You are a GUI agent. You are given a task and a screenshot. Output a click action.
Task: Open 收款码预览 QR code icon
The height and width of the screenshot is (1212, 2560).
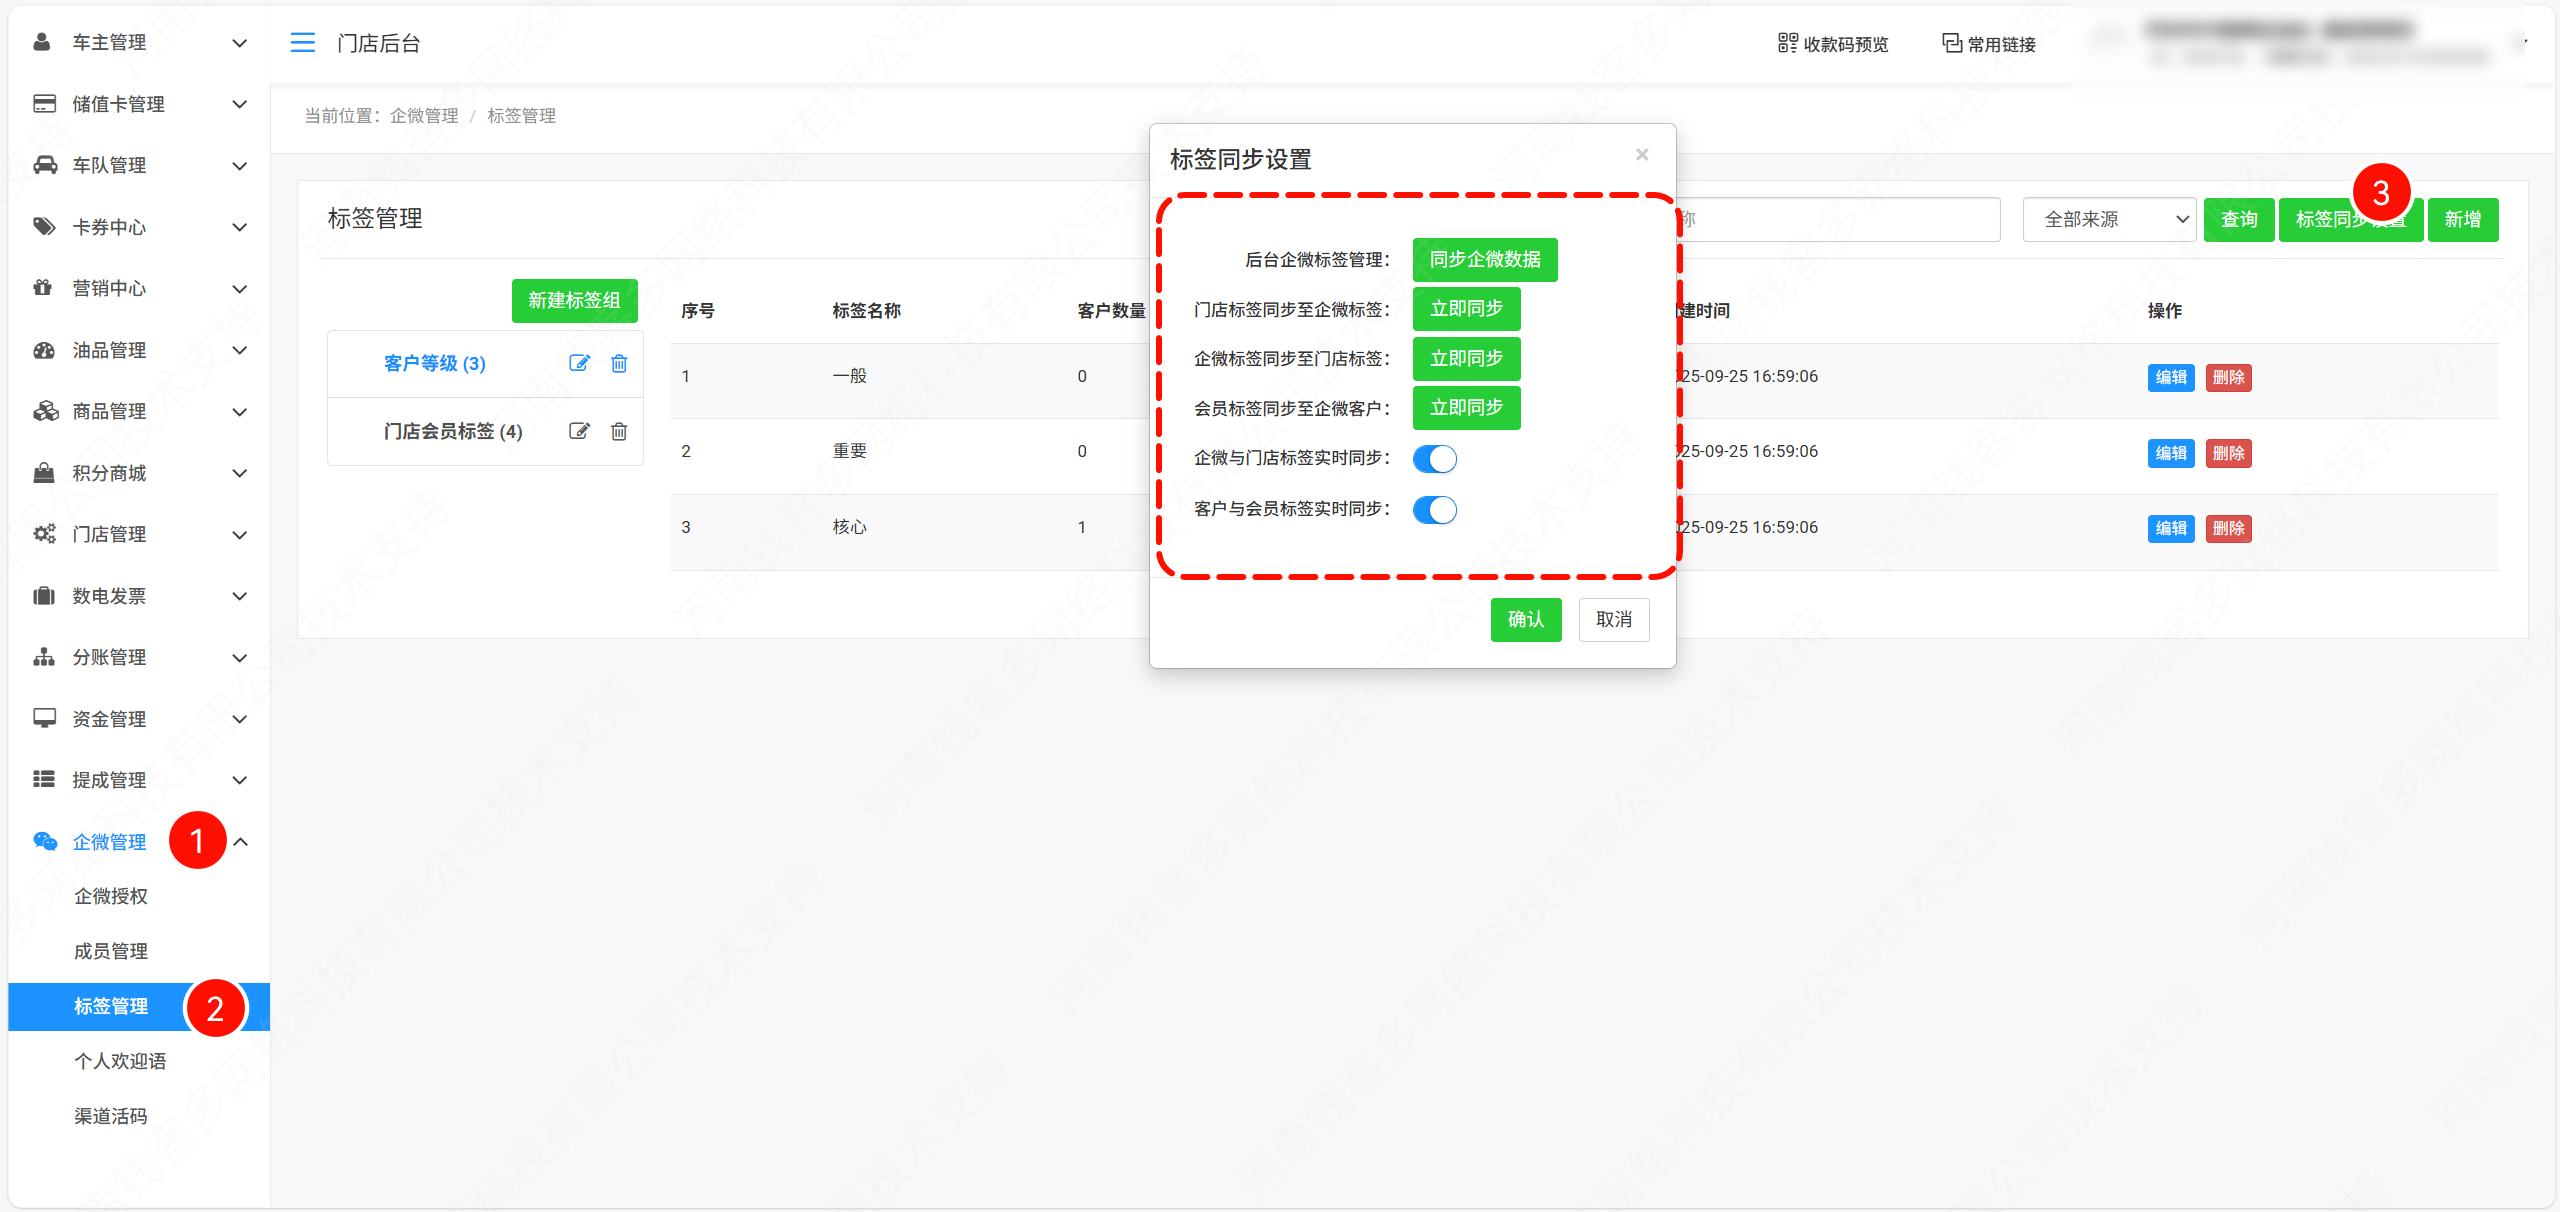(1787, 43)
